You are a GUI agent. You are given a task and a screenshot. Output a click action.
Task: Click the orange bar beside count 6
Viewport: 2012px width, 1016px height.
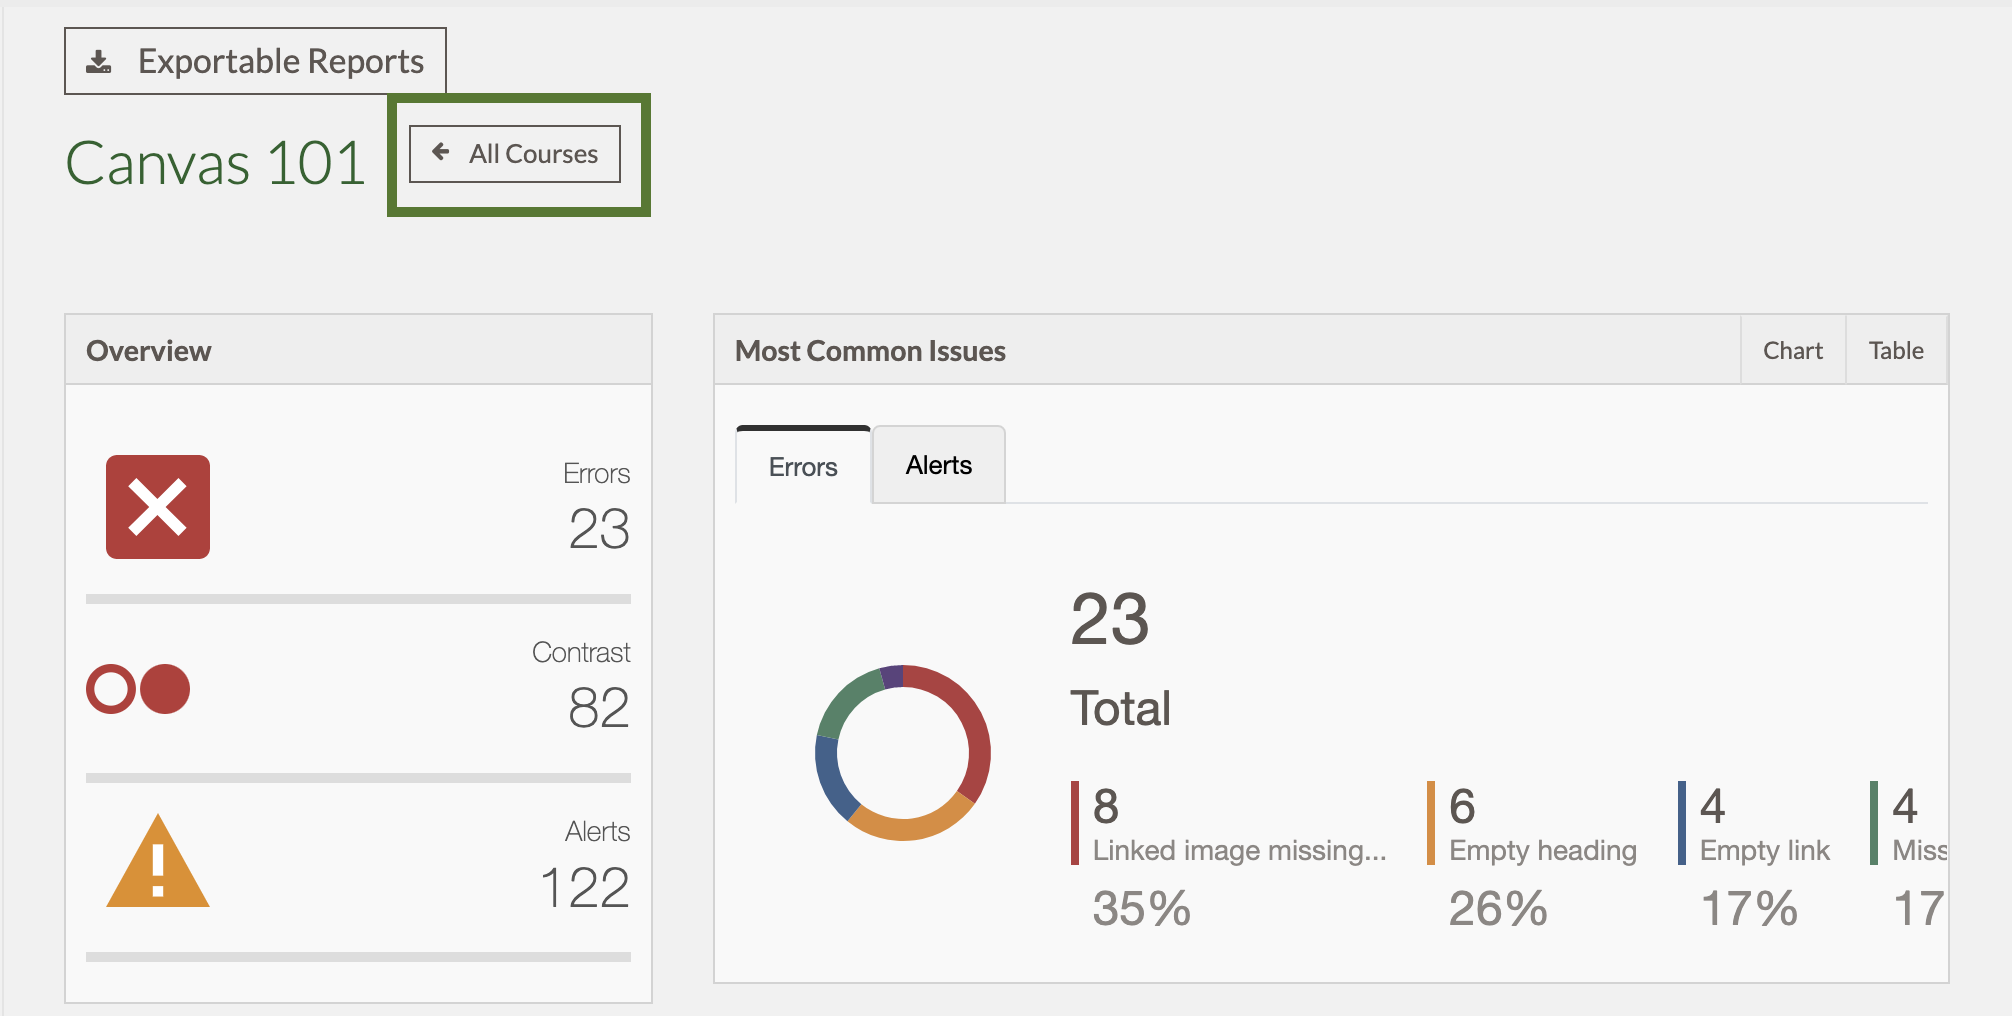tap(1431, 823)
